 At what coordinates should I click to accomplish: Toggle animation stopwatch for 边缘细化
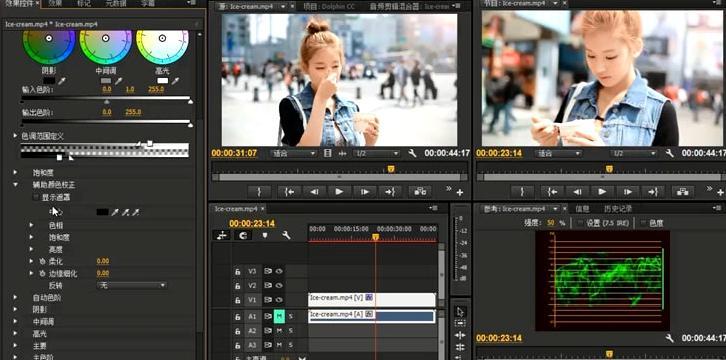coord(43,273)
